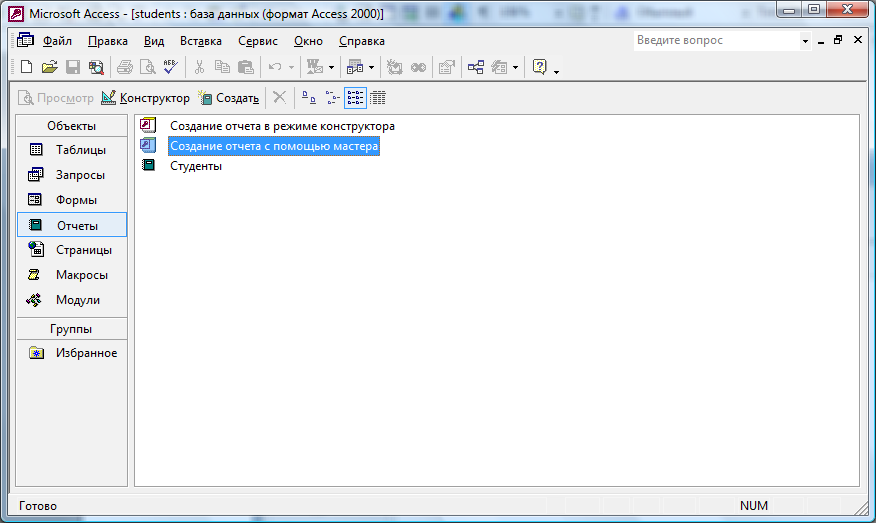876x523 pixels.
Task: Open the Избранное group
Action: [72, 353]
